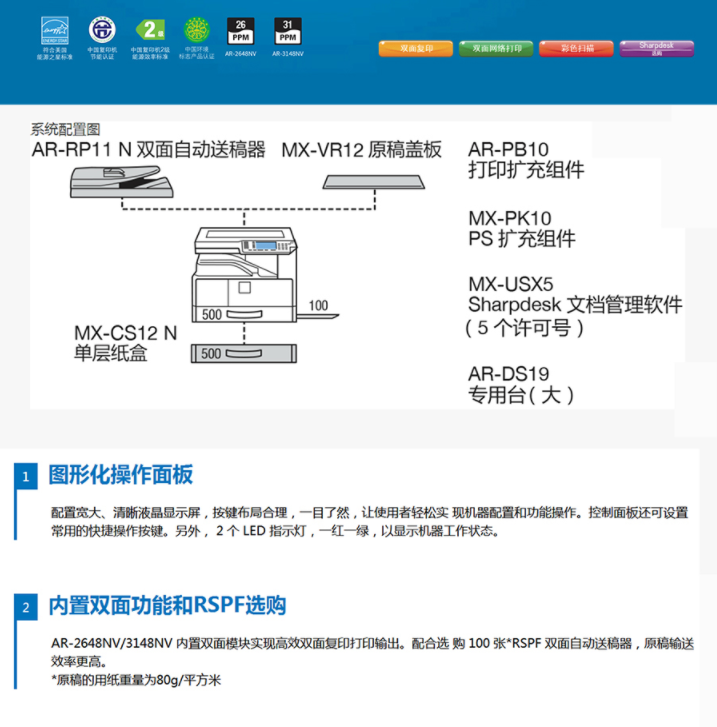The width and height of the screenshot is (717, 727).
Task: Click the paragraph starting AR-2648NV/3148NV 内置双面模块
Action: tap(372, 652)
